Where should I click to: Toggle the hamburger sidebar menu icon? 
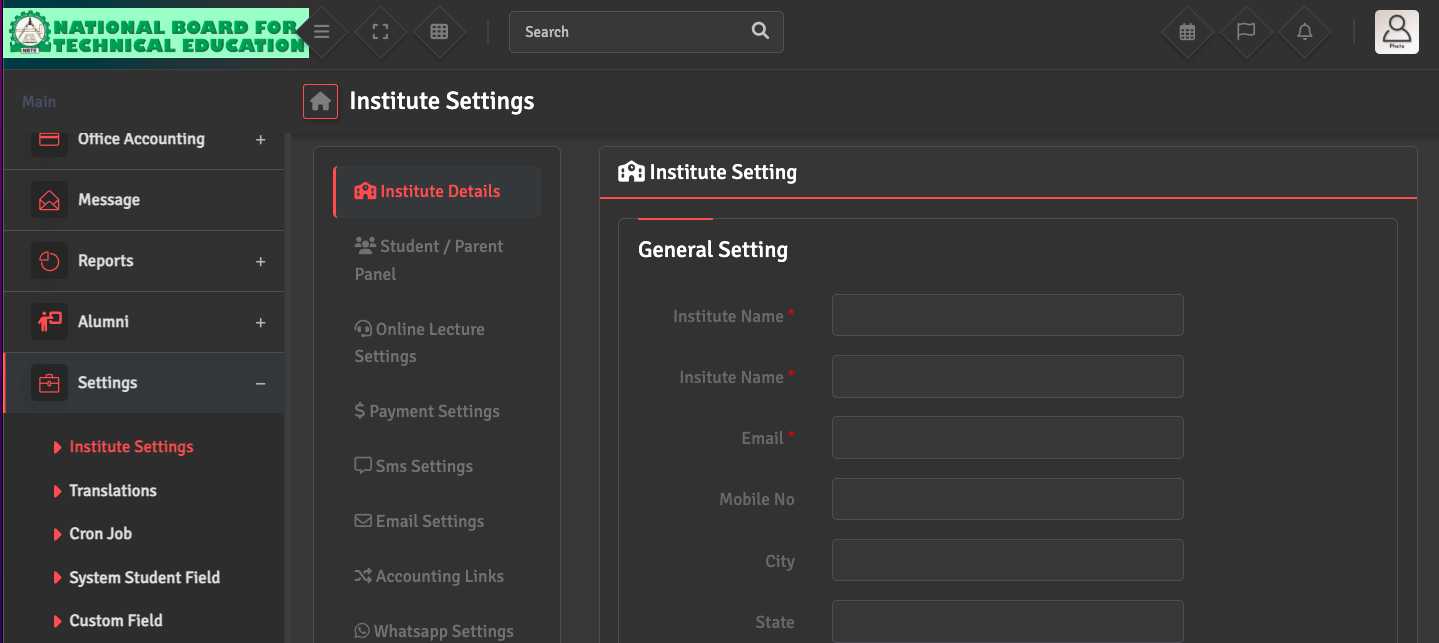click(x=321, y=32)
